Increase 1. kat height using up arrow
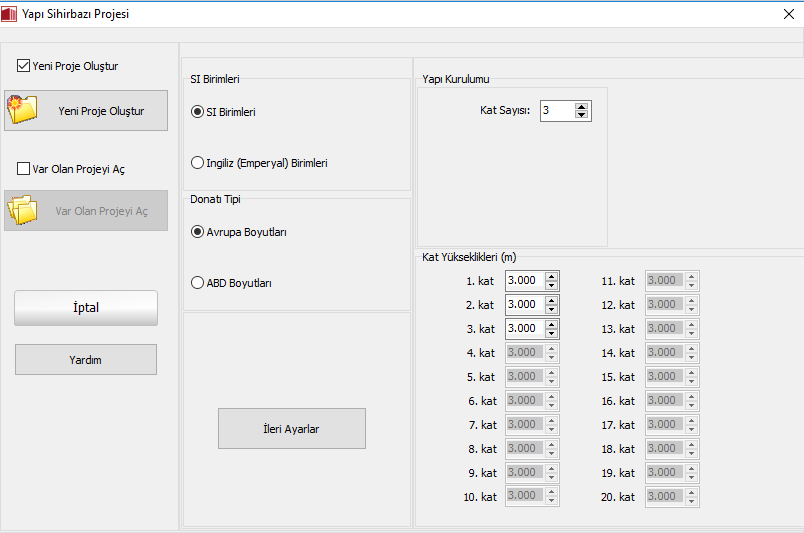The width and height of the screenshot is (804, 533). click(x=551, y=276)
